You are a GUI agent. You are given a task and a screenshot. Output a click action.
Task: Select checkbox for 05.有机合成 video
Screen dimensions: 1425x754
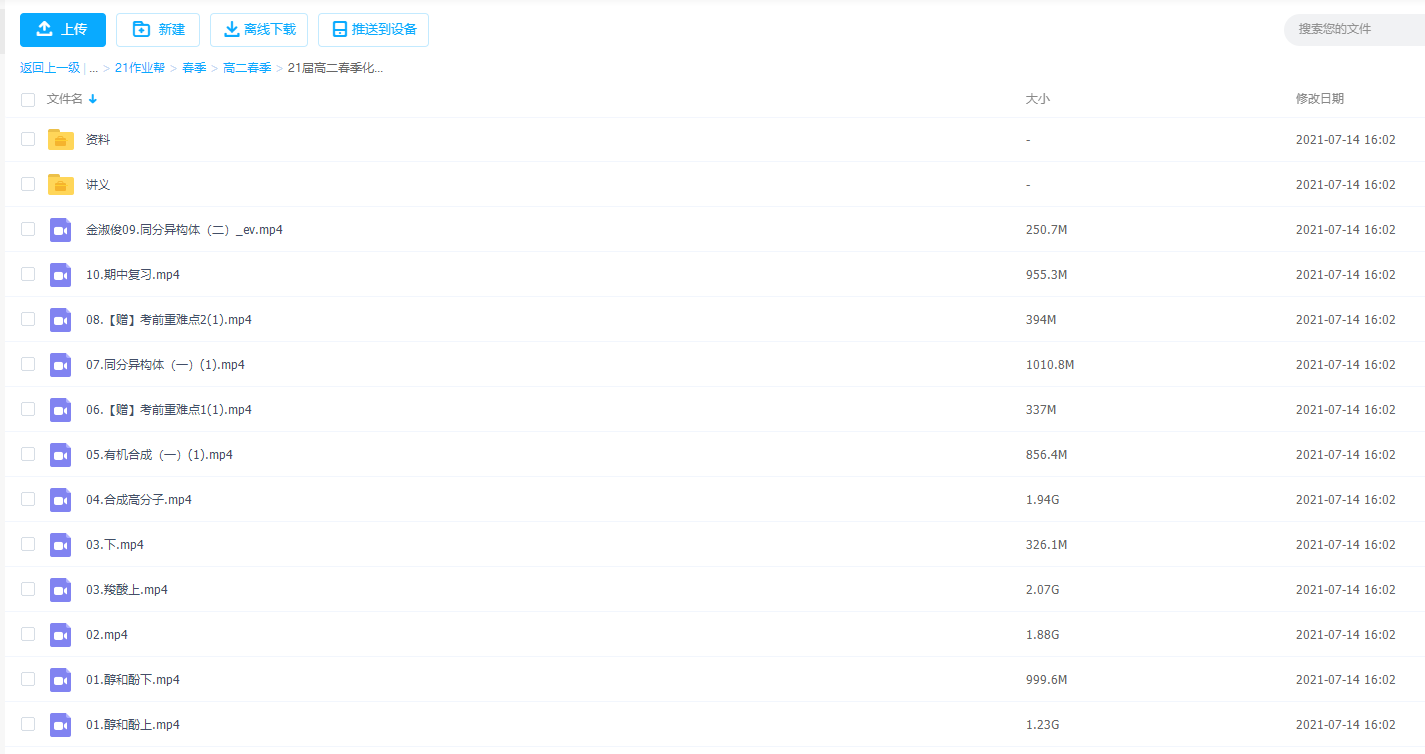click(x=28, y=455)
